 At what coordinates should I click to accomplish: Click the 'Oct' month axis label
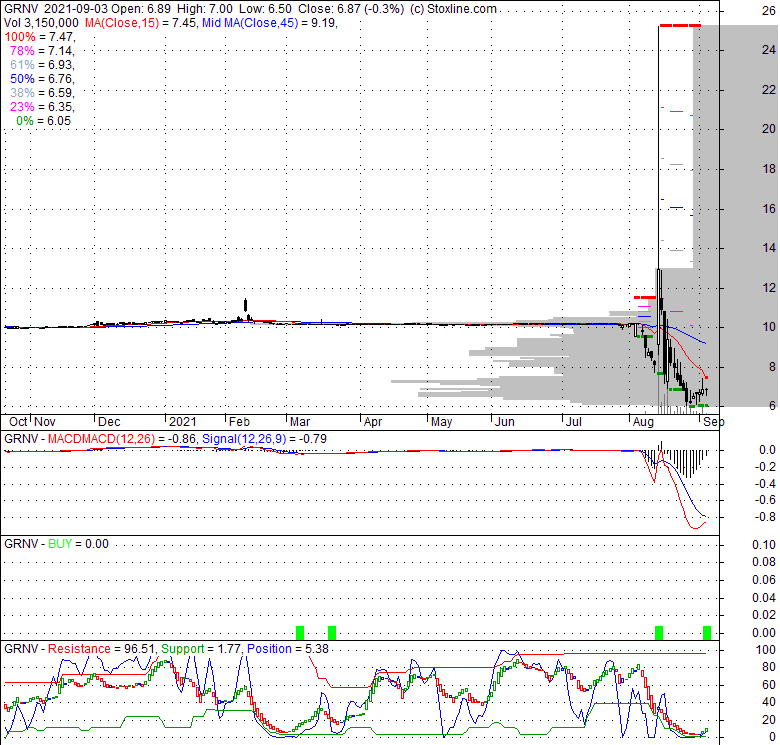[18, 422]
